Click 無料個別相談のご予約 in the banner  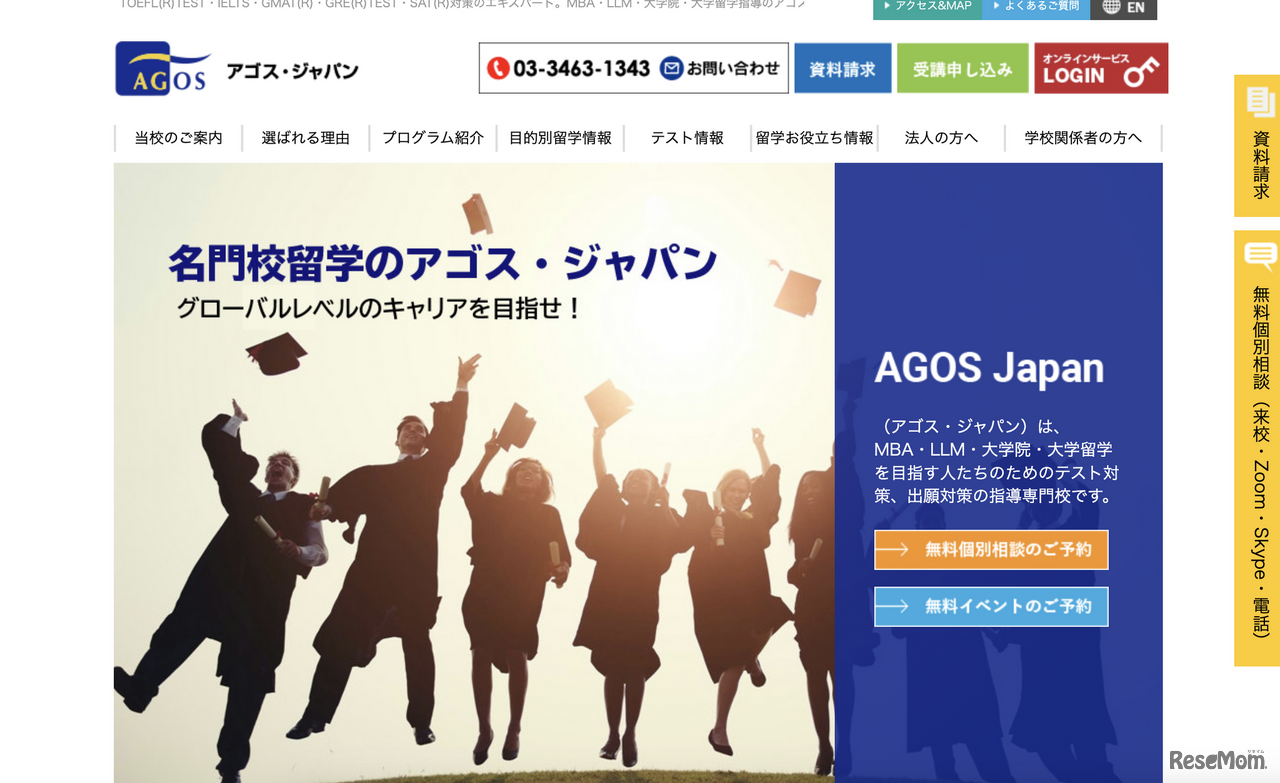(991, 549)
